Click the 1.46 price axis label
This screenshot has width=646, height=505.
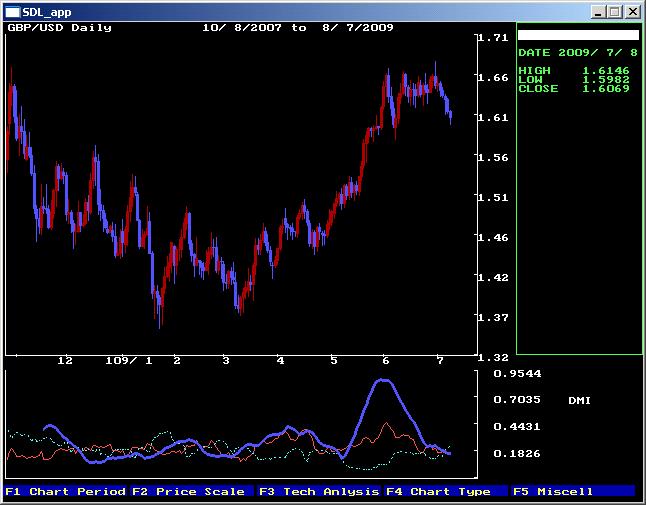(x=493, y=238)
